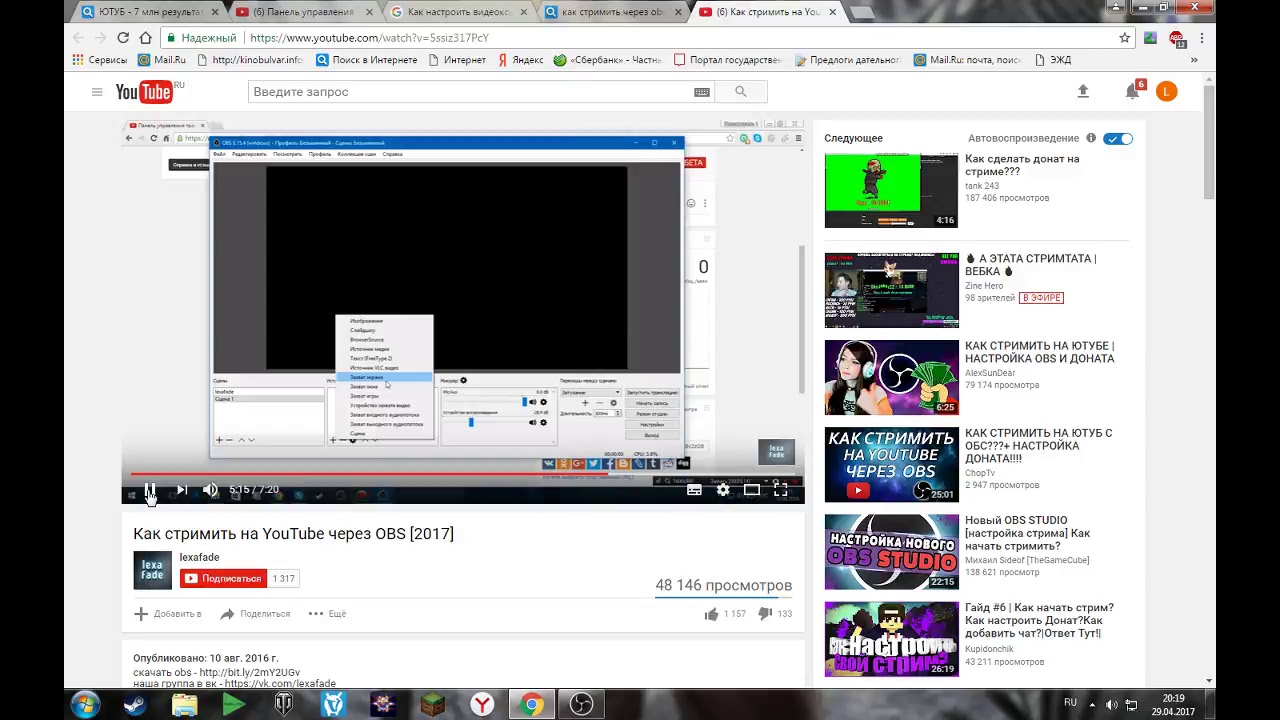Viewport: 1280px width, 720px height.
Task: Show autoplay info icon
Action: point(1091,138)
